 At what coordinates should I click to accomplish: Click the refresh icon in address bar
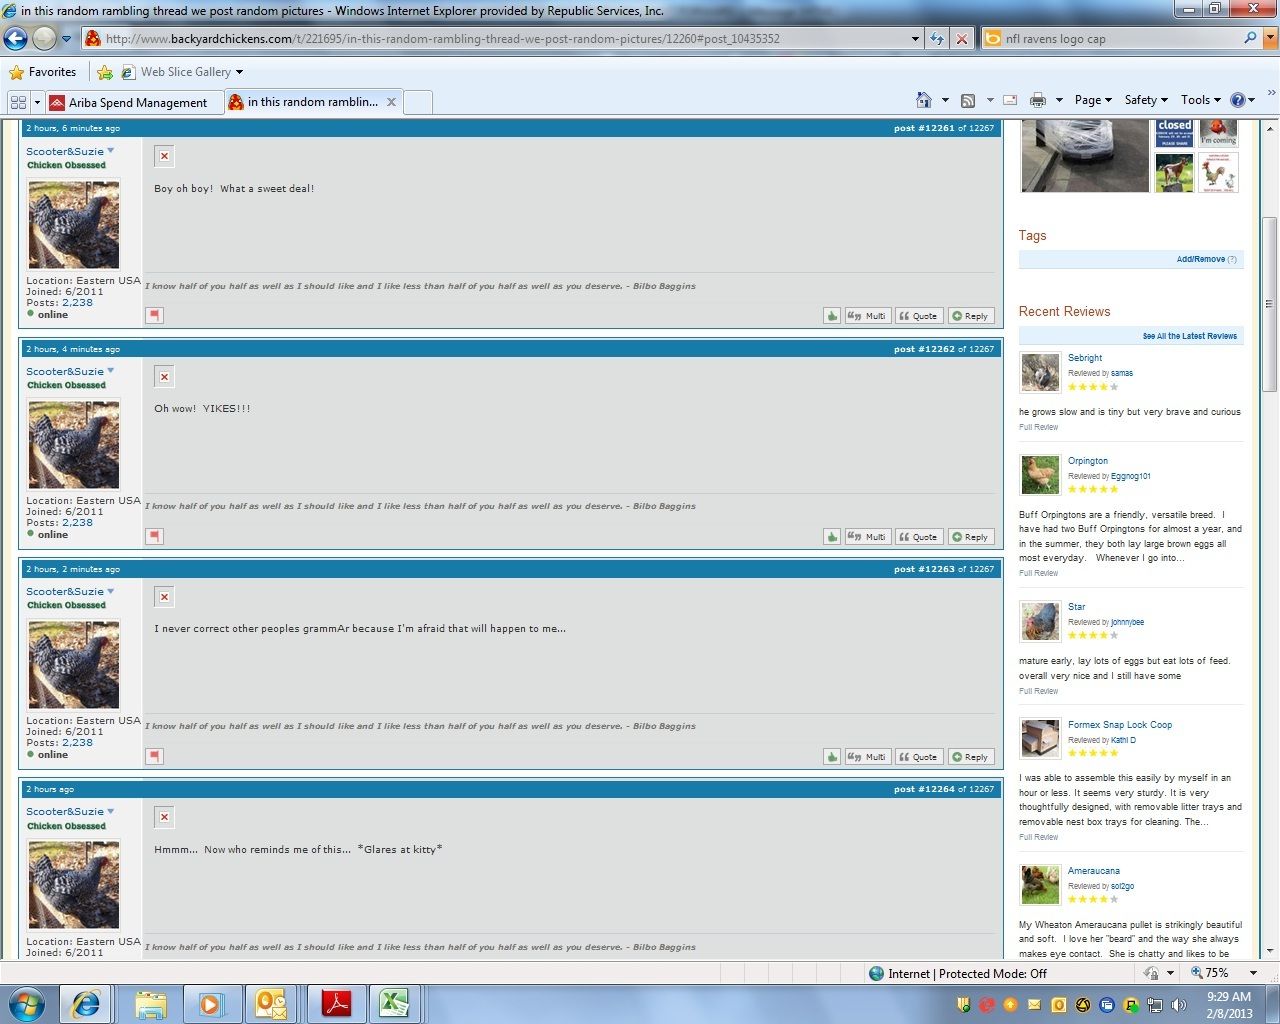pyautogui.click(x=937, y=39)
